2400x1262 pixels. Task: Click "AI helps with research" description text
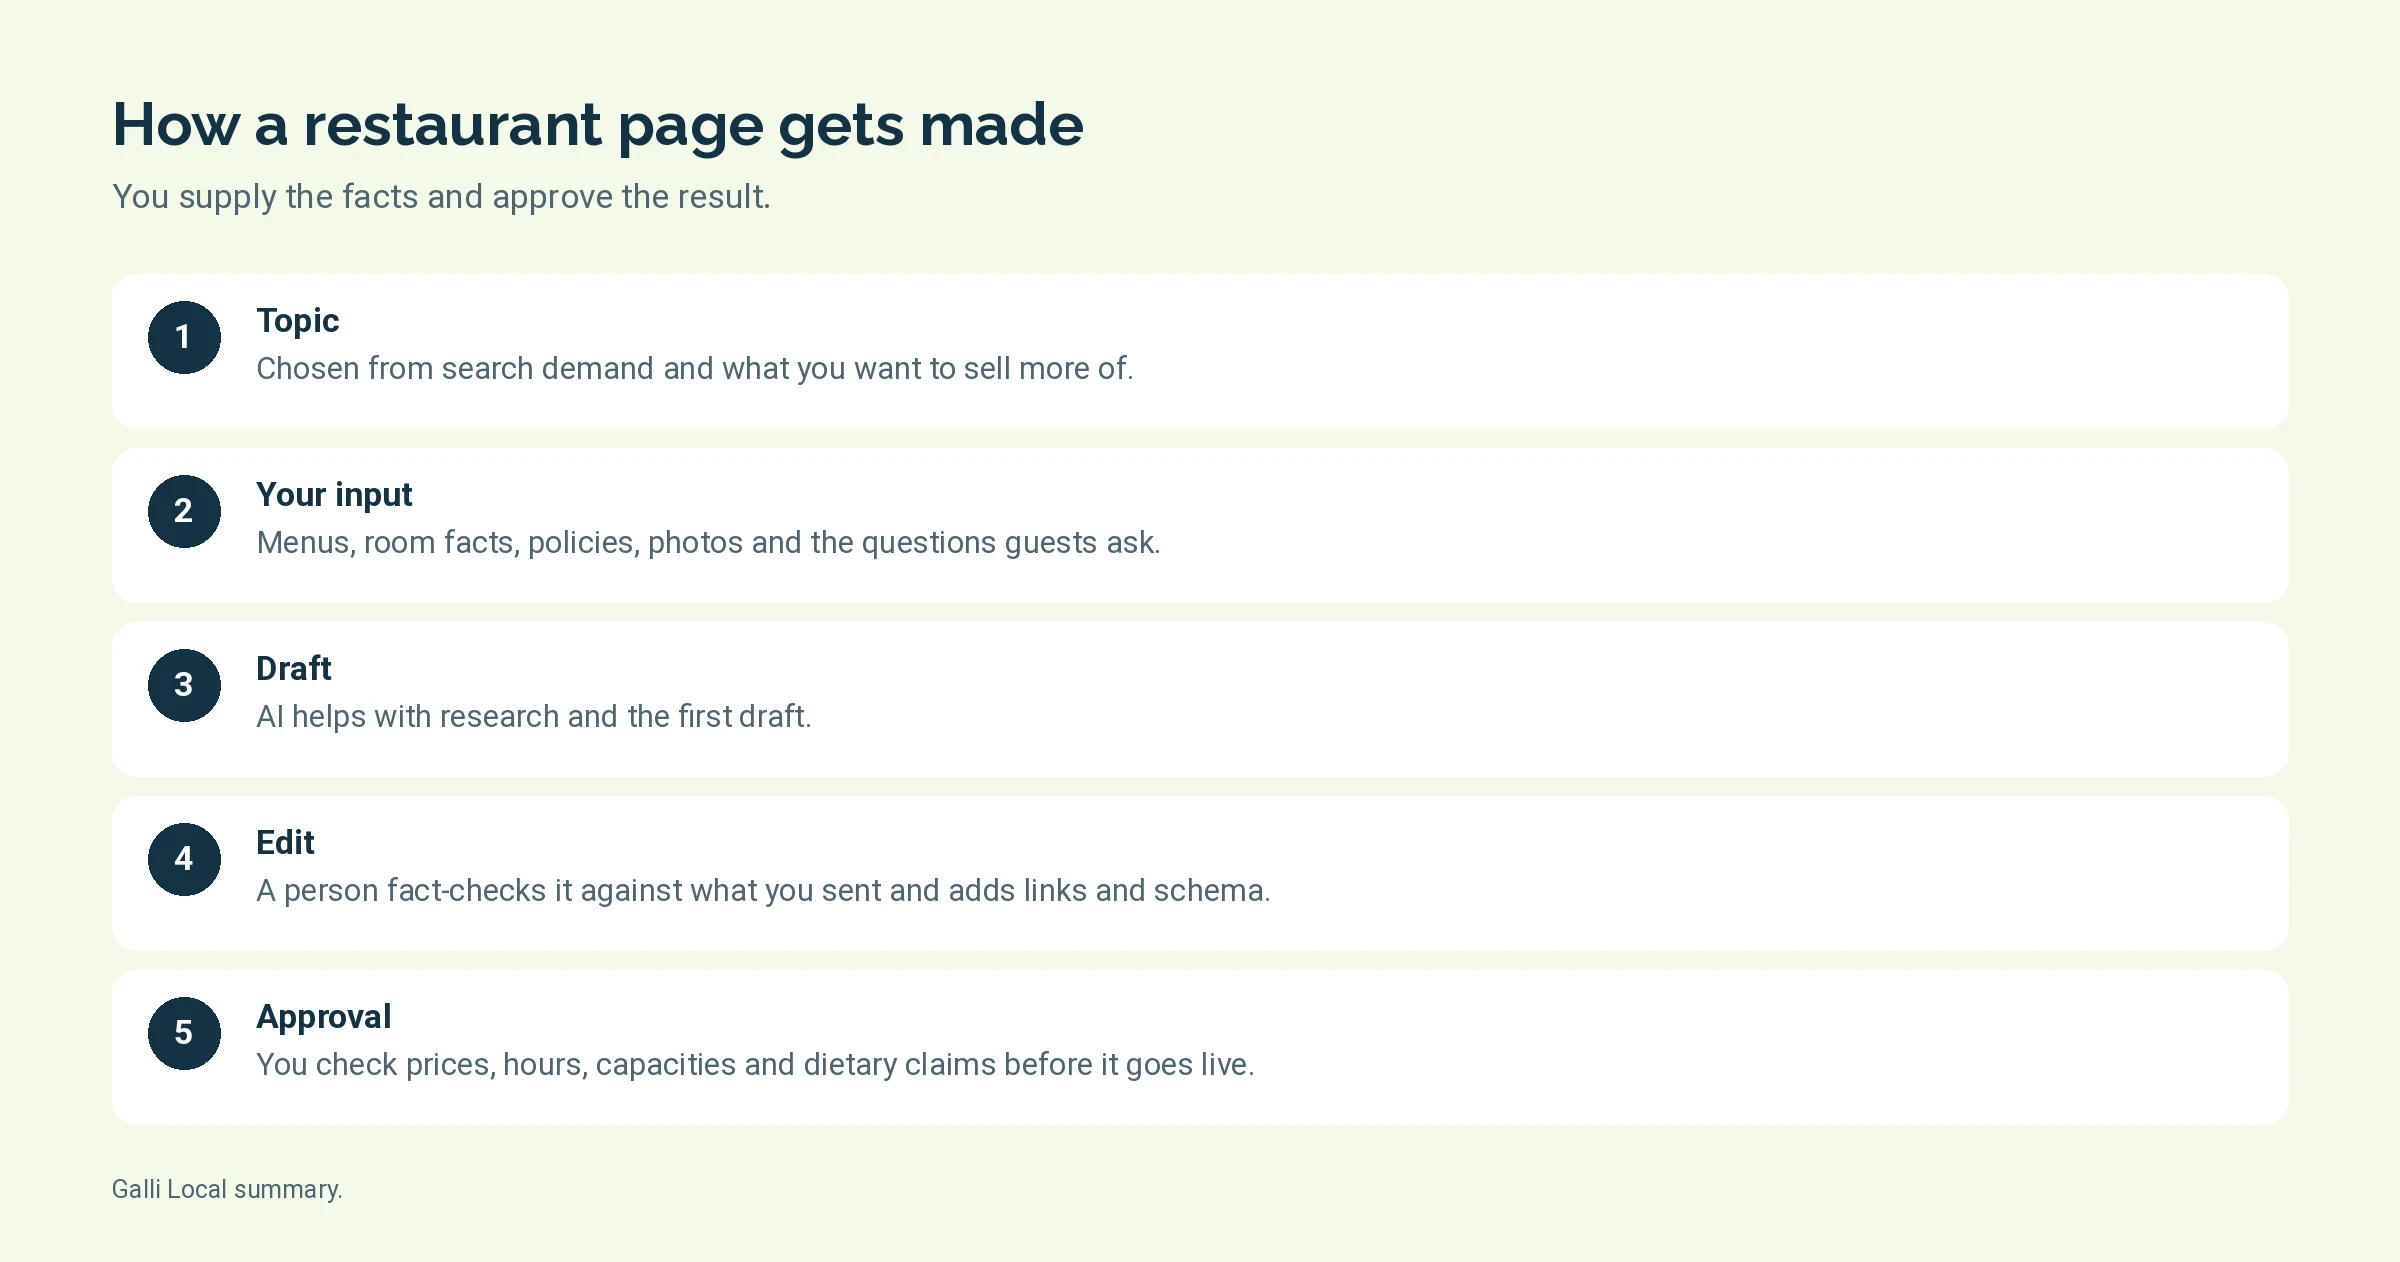(534, 717)
